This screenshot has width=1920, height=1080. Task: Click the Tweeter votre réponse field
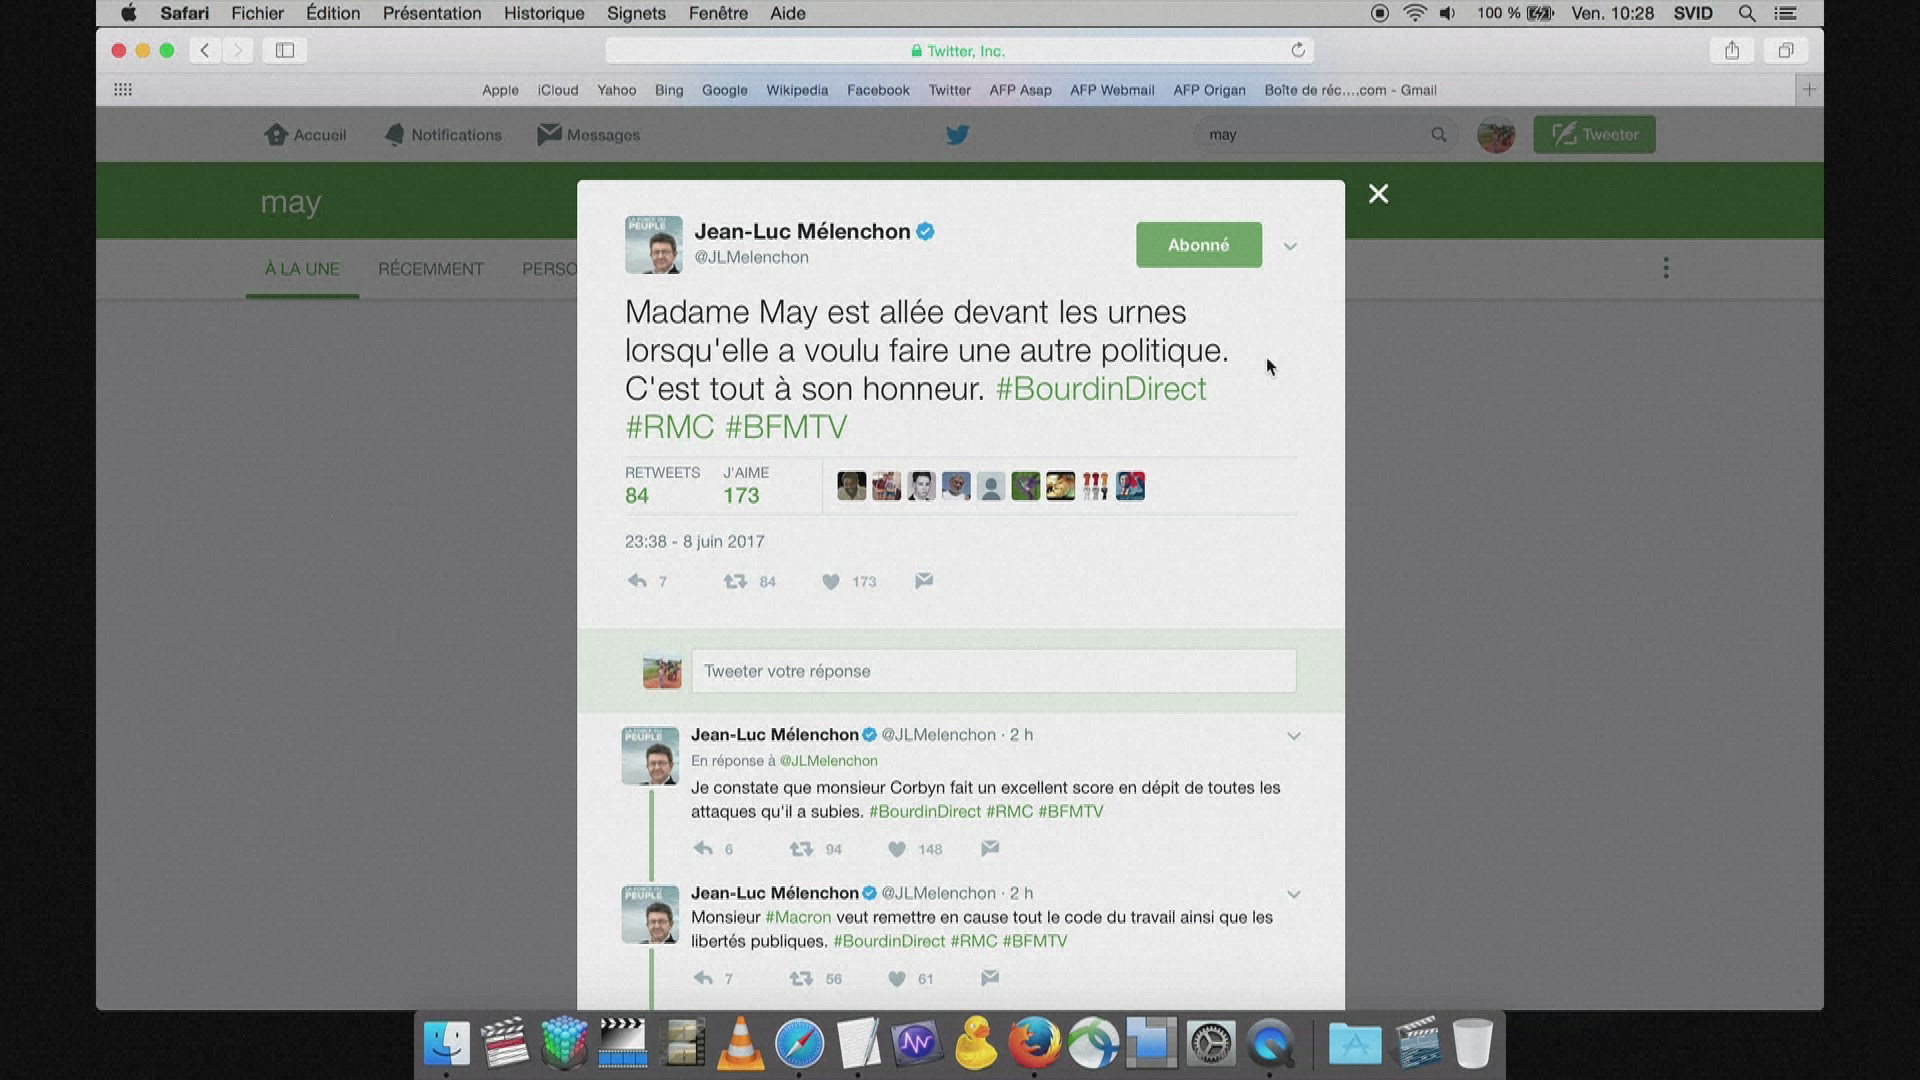pos(993,671)
